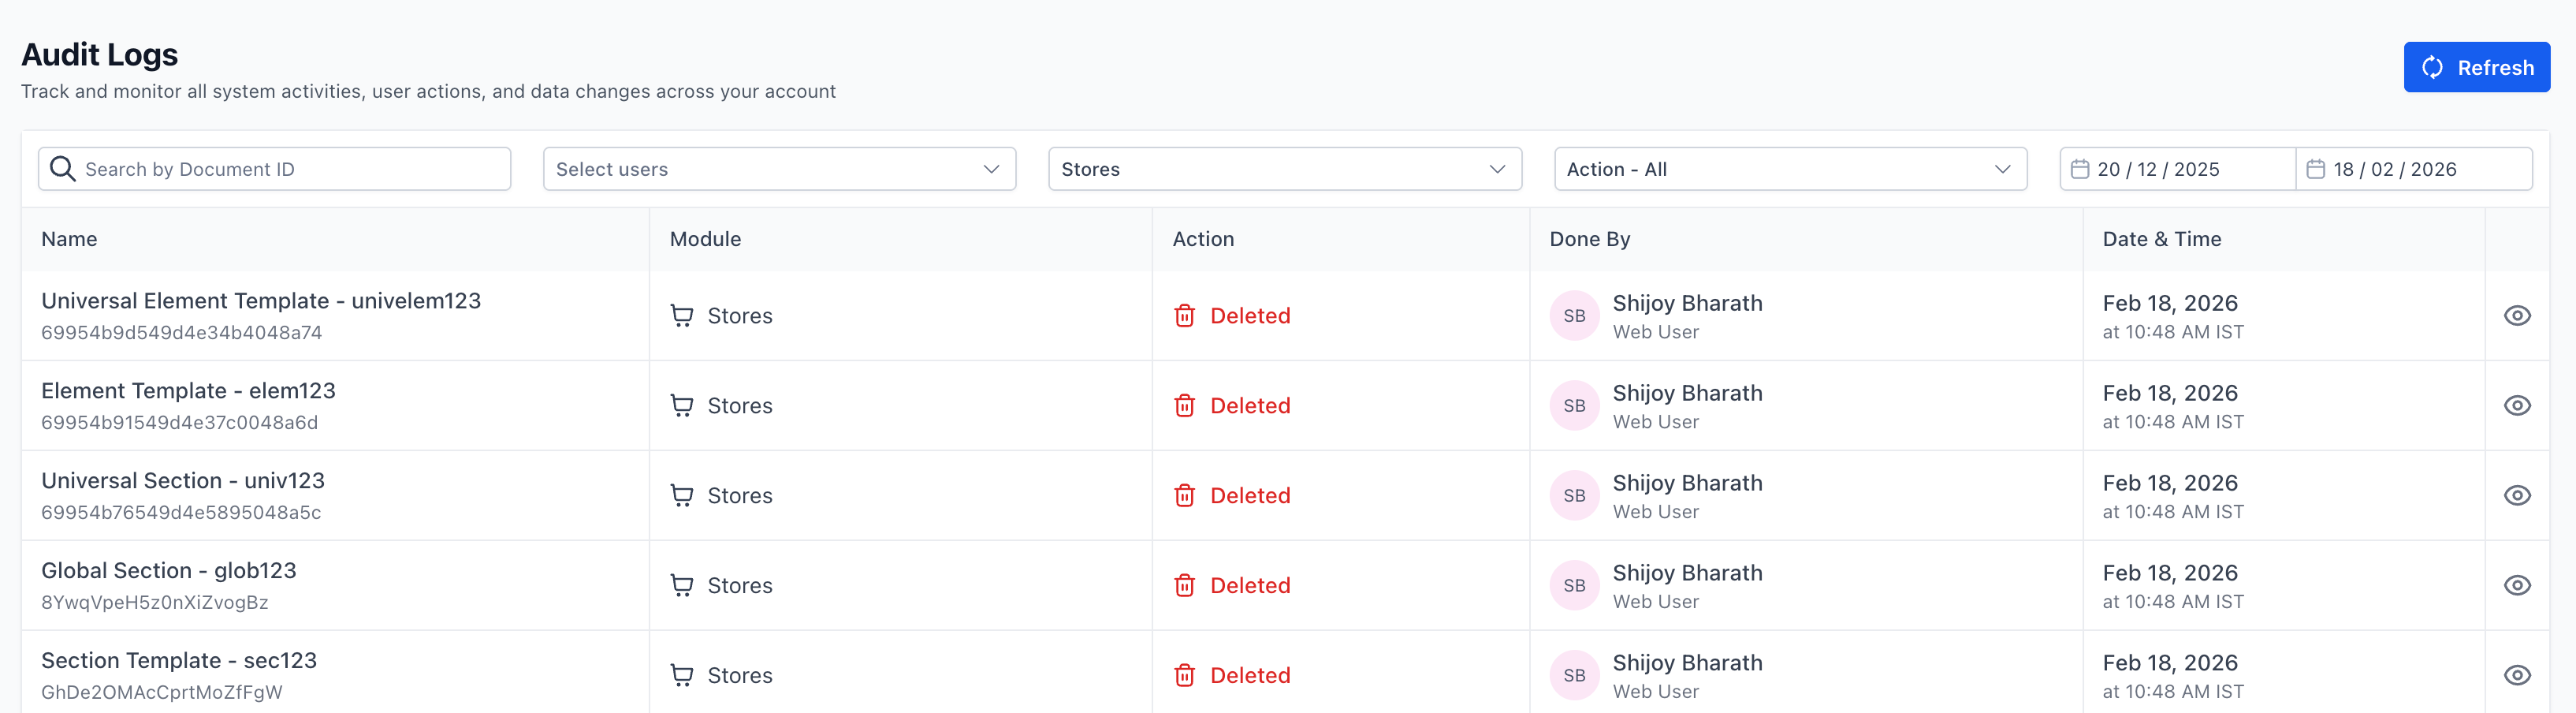Click the trash icon on the Section Template sec123 row
The width and height of the screenshot is (2576, 713).
coord(1184,675)
